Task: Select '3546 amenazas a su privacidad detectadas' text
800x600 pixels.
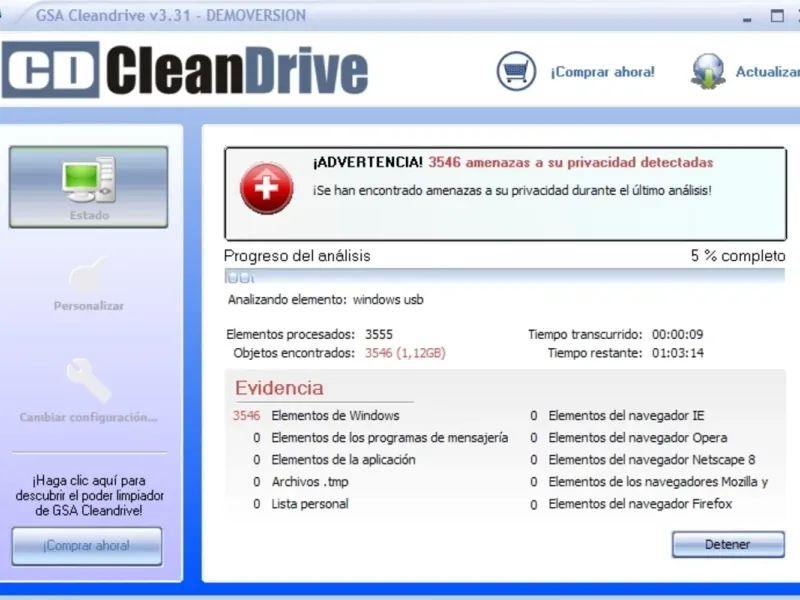Action: (x=570, y=162)
